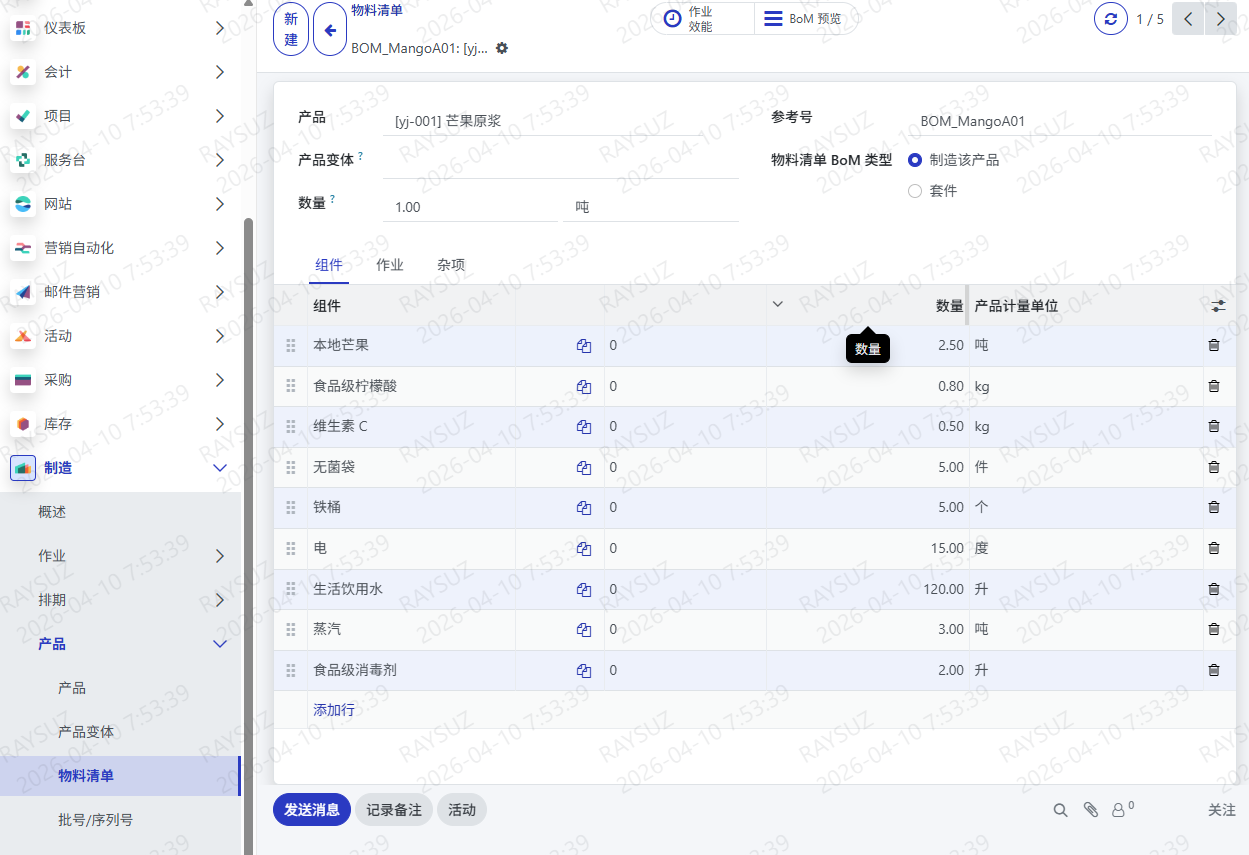The height and width of the screenshot is (855, 1249).
Task: Open the 仪表板 app icon
Action: pos(23,28)
